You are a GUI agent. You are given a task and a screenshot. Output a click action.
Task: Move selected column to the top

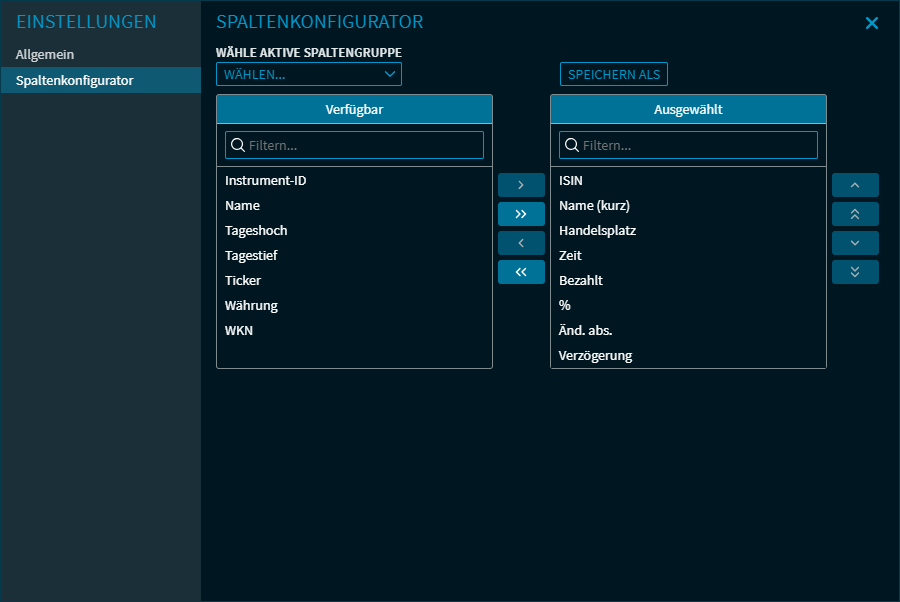click(855, 214)
